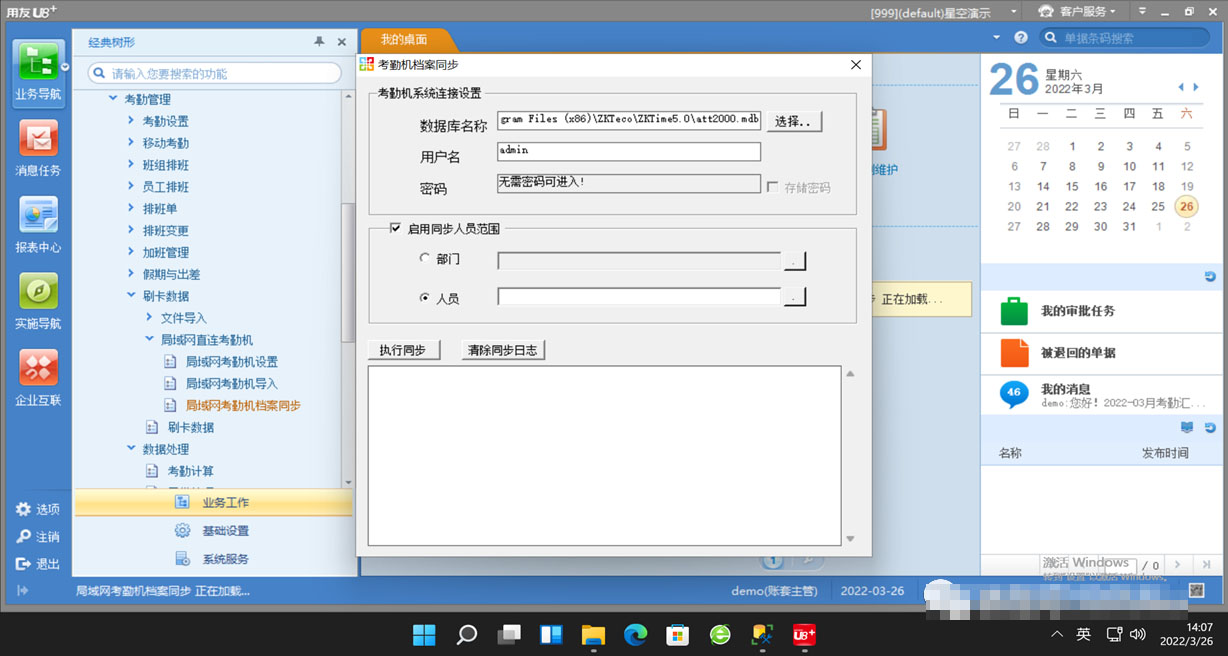Image resolution: width=1228 pixels, height=656 pixels.
Task: Collapse 考勤管理 tree node
Action: (x=112, y=99)
